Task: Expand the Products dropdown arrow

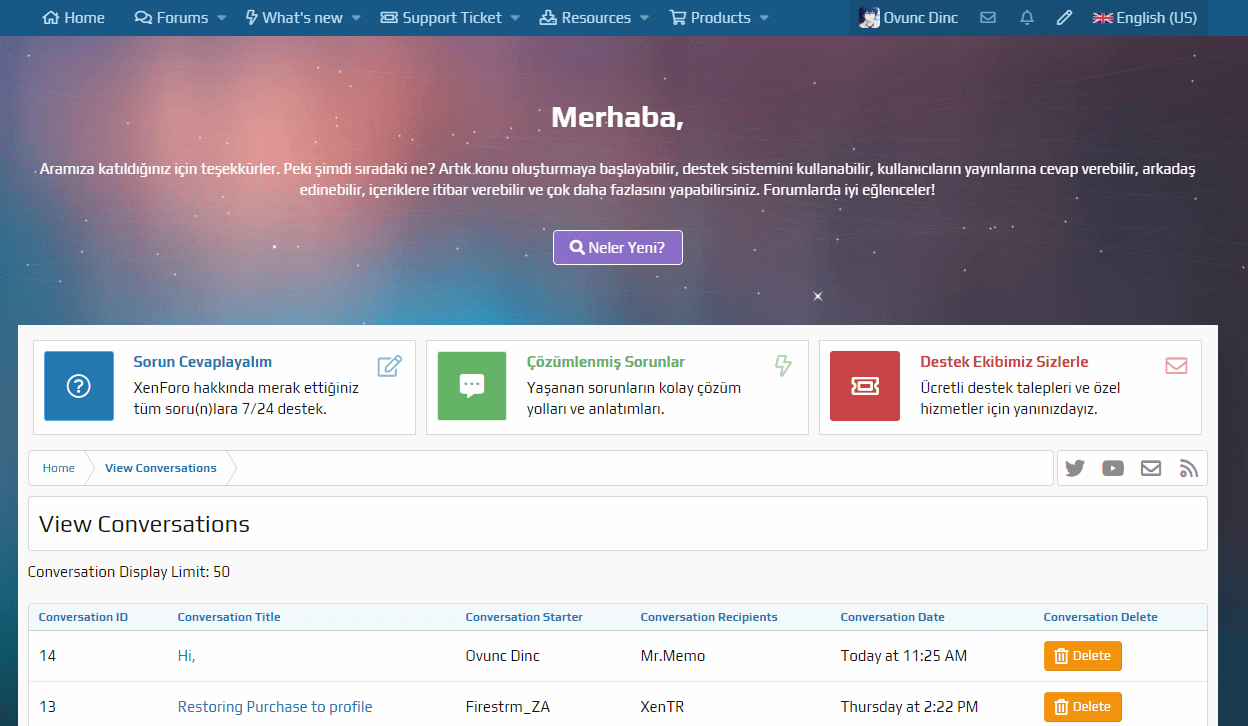Action: pyautogui.click(x=764, y=18)
